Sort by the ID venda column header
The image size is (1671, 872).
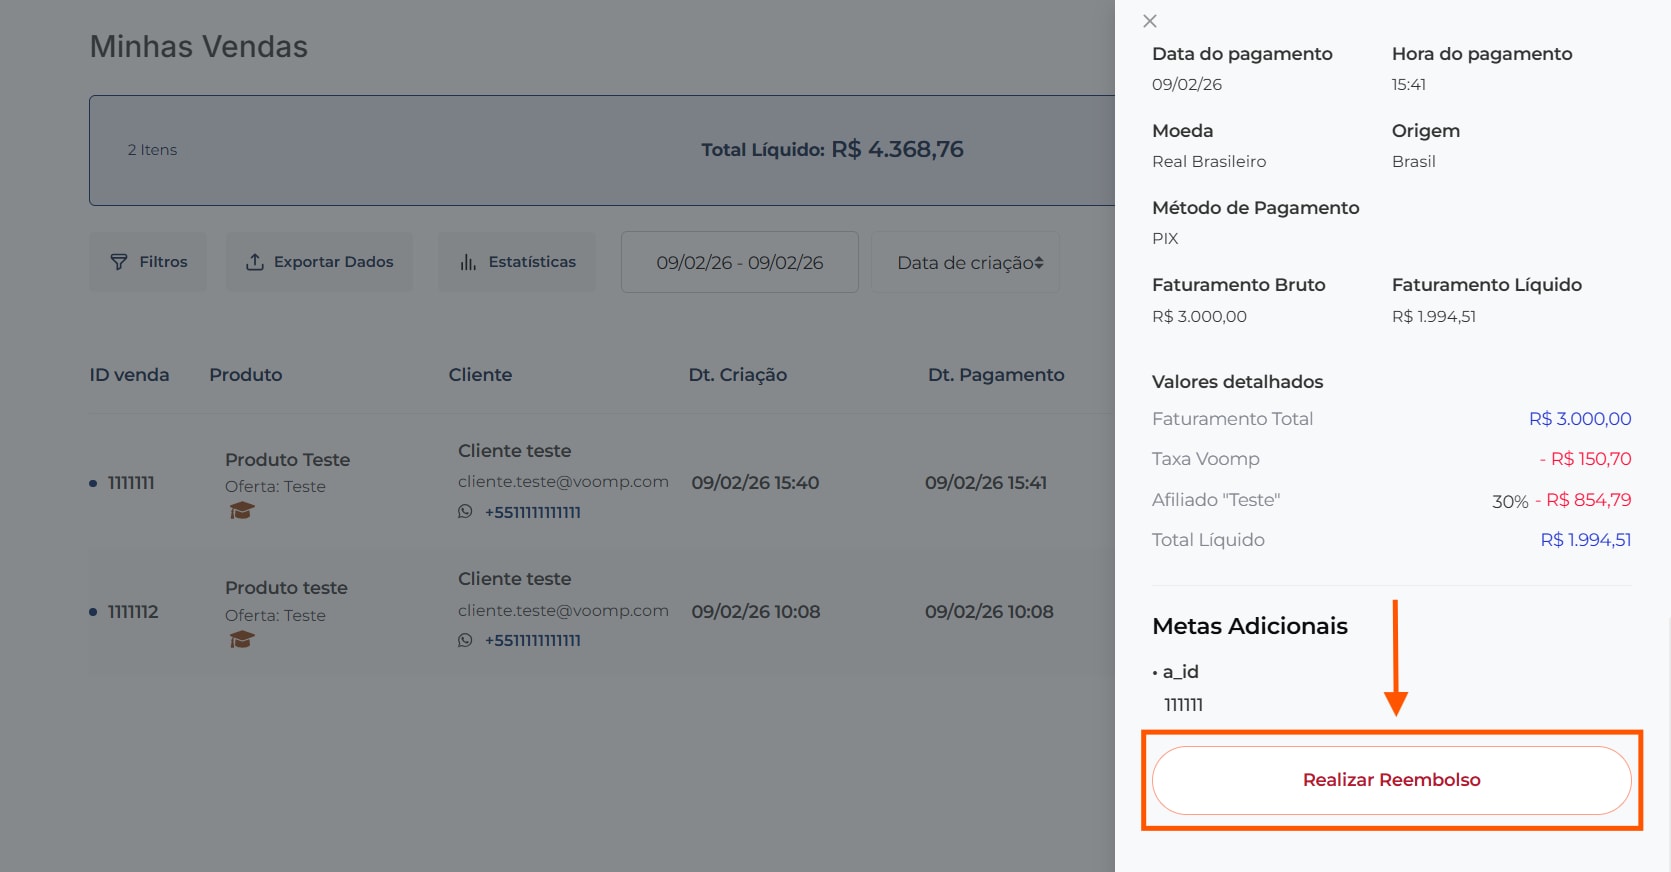pyautogui.click(x=129, y=375)
